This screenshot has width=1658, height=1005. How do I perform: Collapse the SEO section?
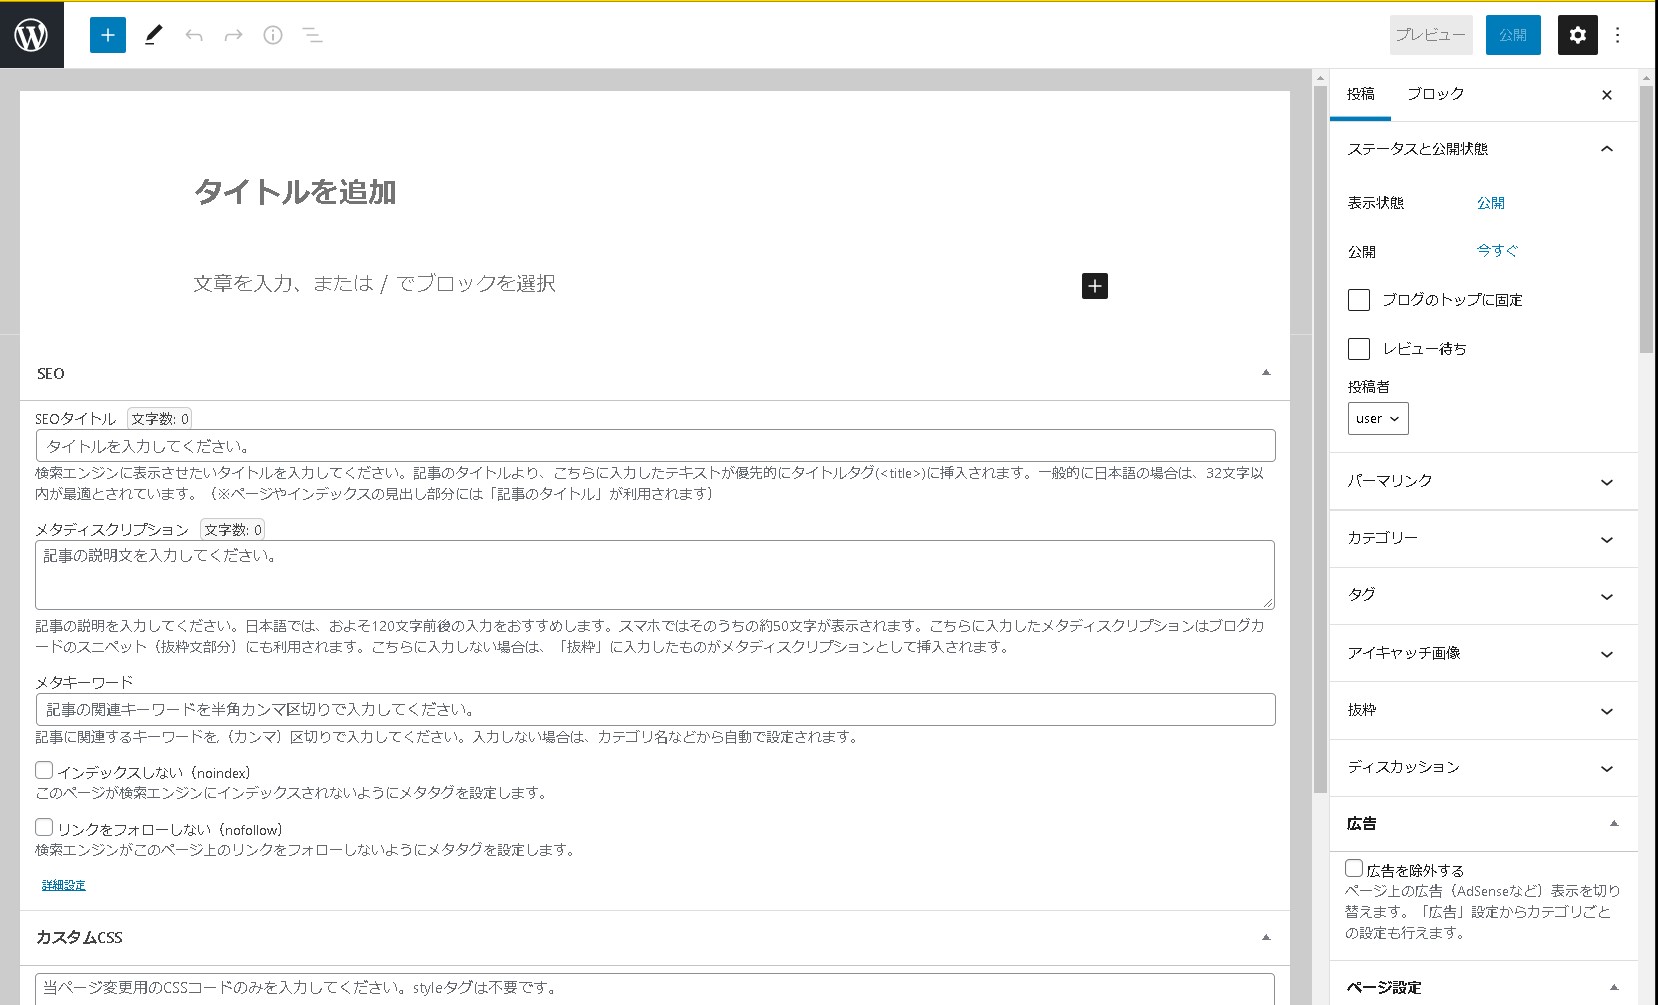point(1265,372)
